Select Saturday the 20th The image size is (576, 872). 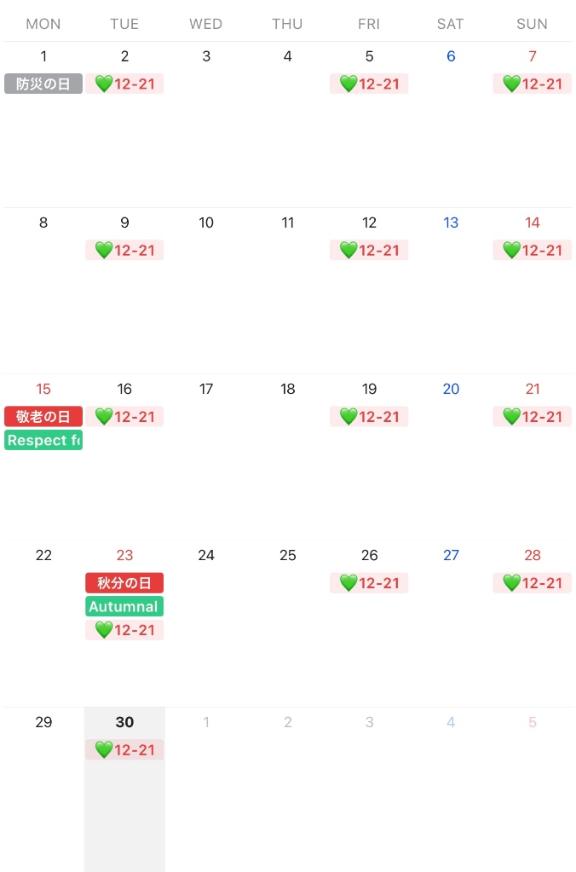pos(451,389)
